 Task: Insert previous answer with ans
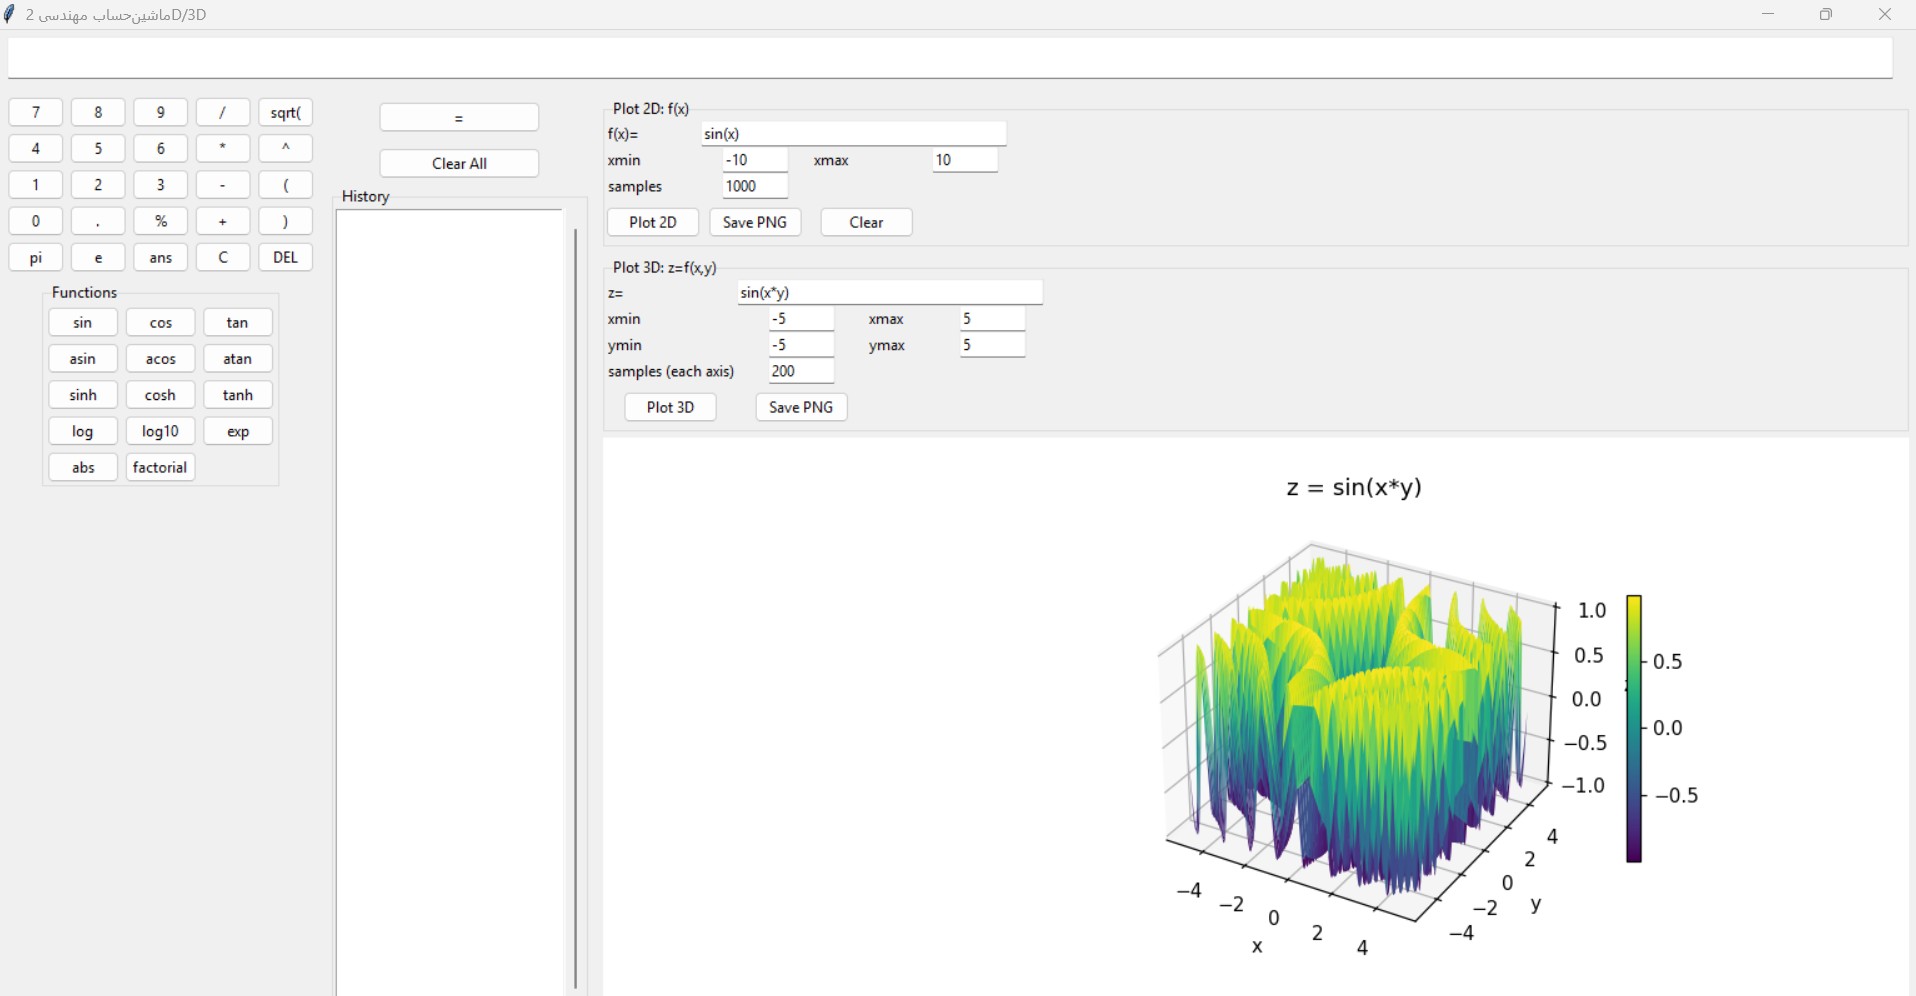click(160, 258)
